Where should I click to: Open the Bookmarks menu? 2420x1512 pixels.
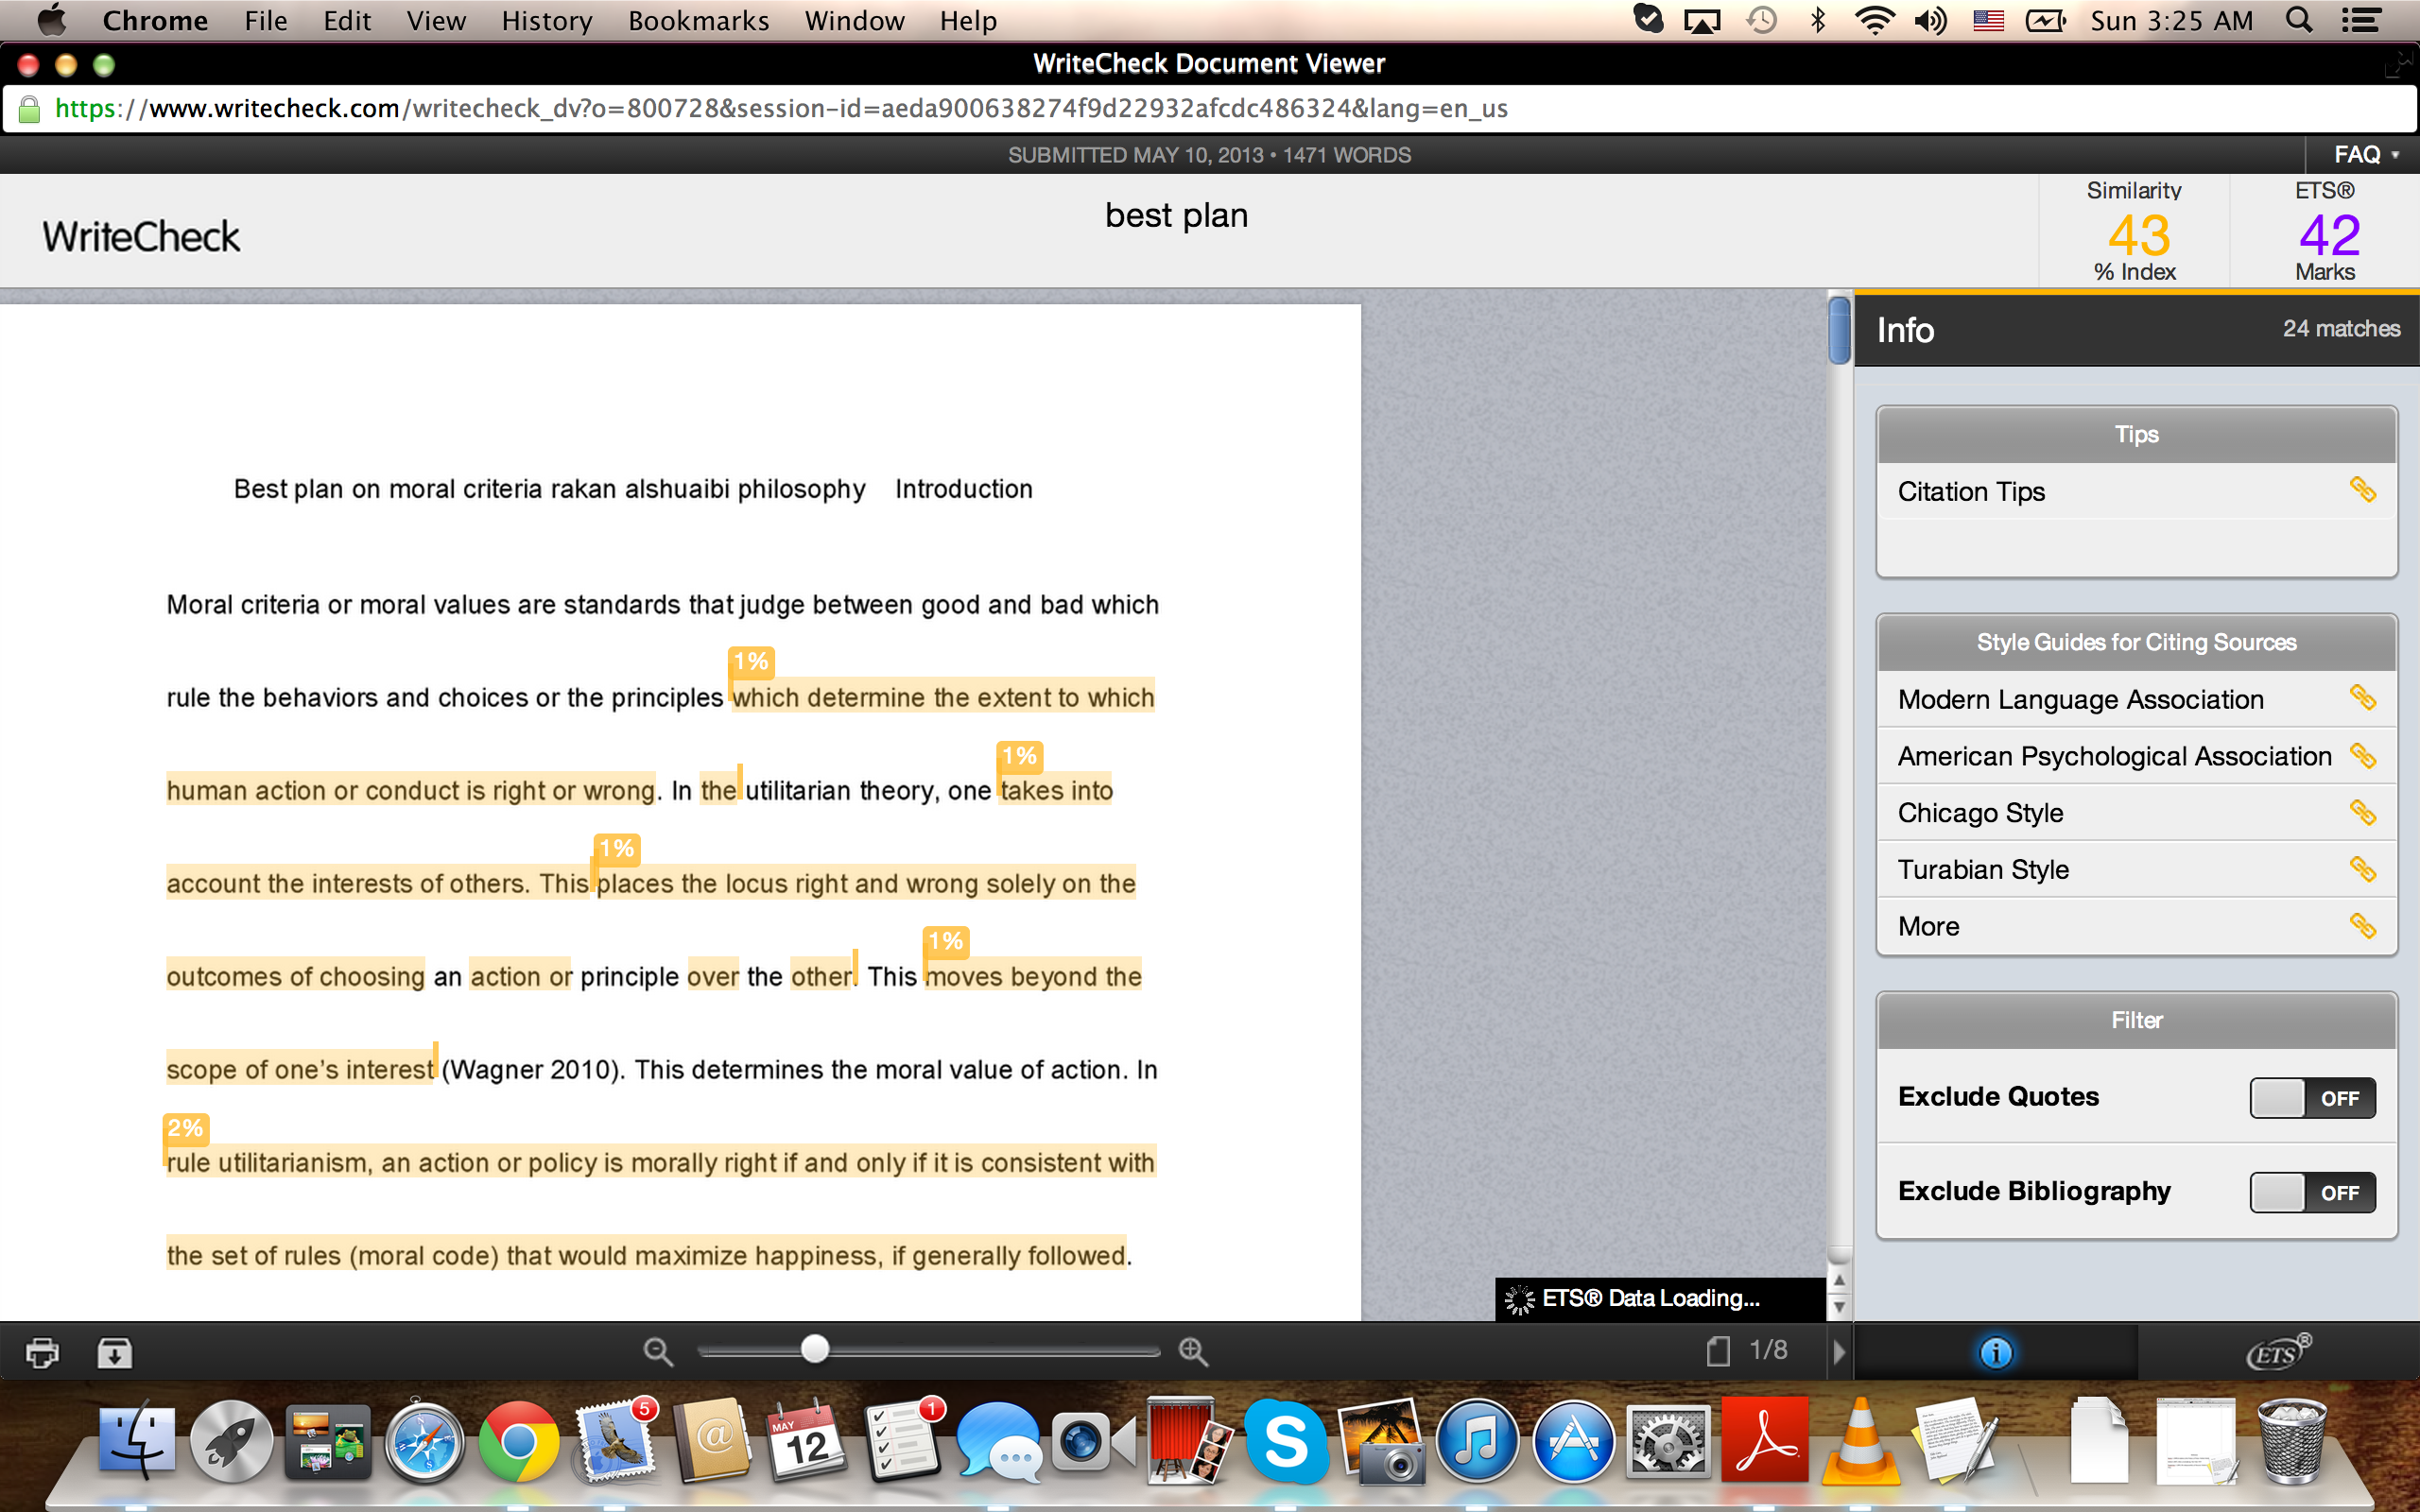coord(698,21)
